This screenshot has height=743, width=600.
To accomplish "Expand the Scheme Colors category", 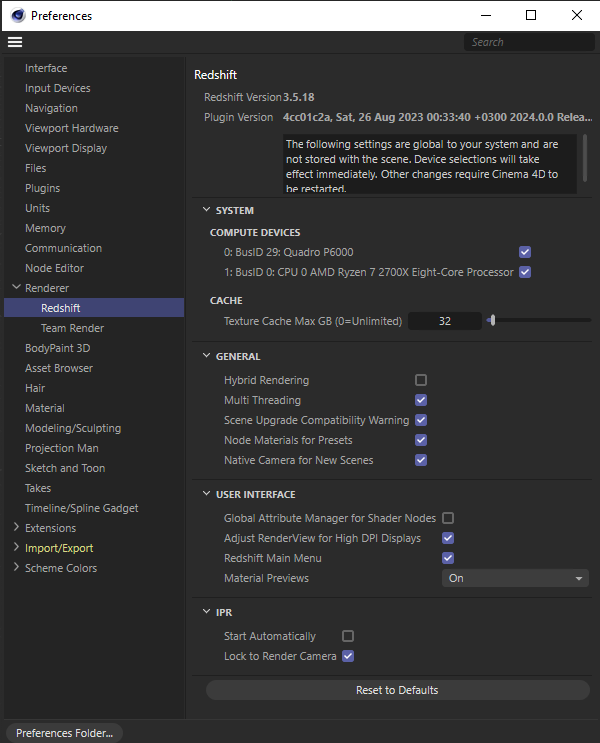I will click(x=17, y=567).
